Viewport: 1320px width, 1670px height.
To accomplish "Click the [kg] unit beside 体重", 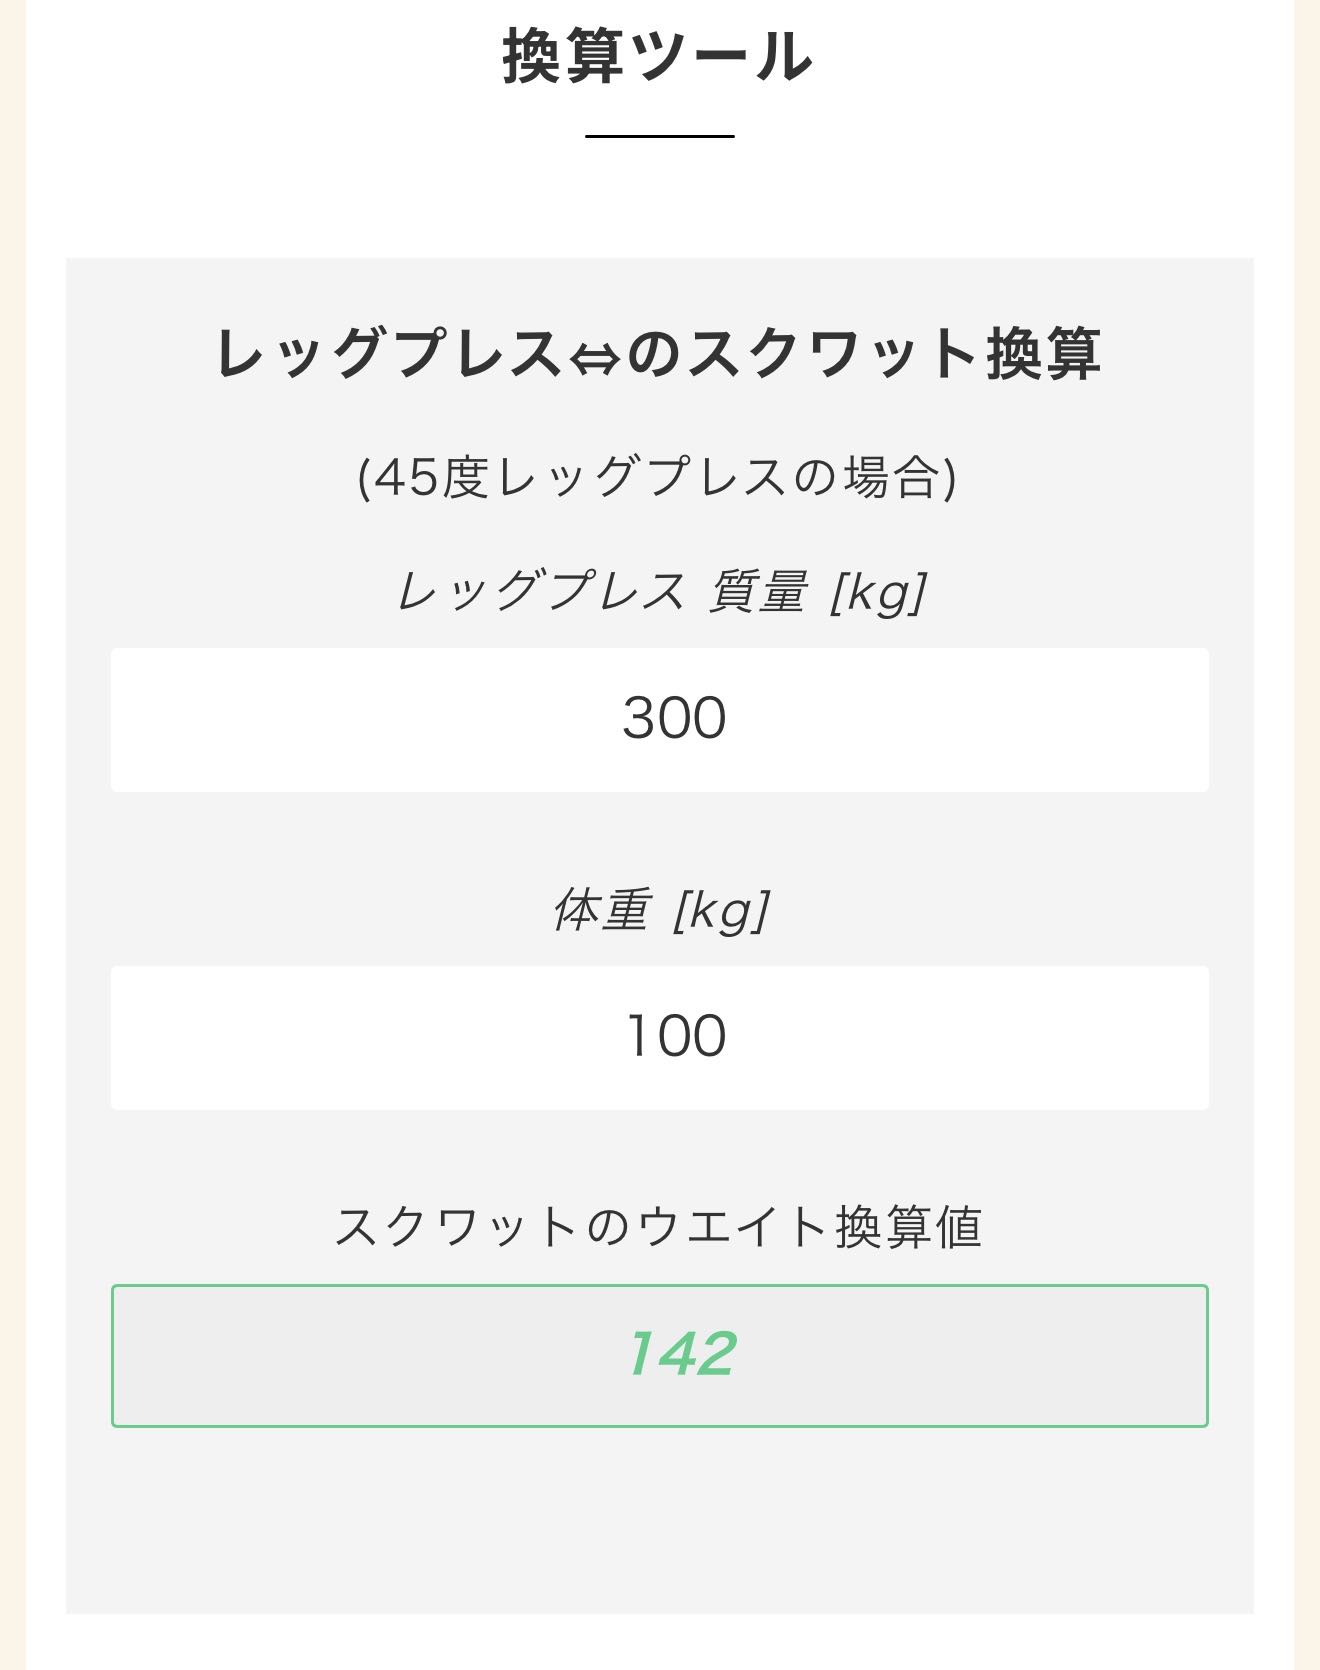I will point(720,912).
